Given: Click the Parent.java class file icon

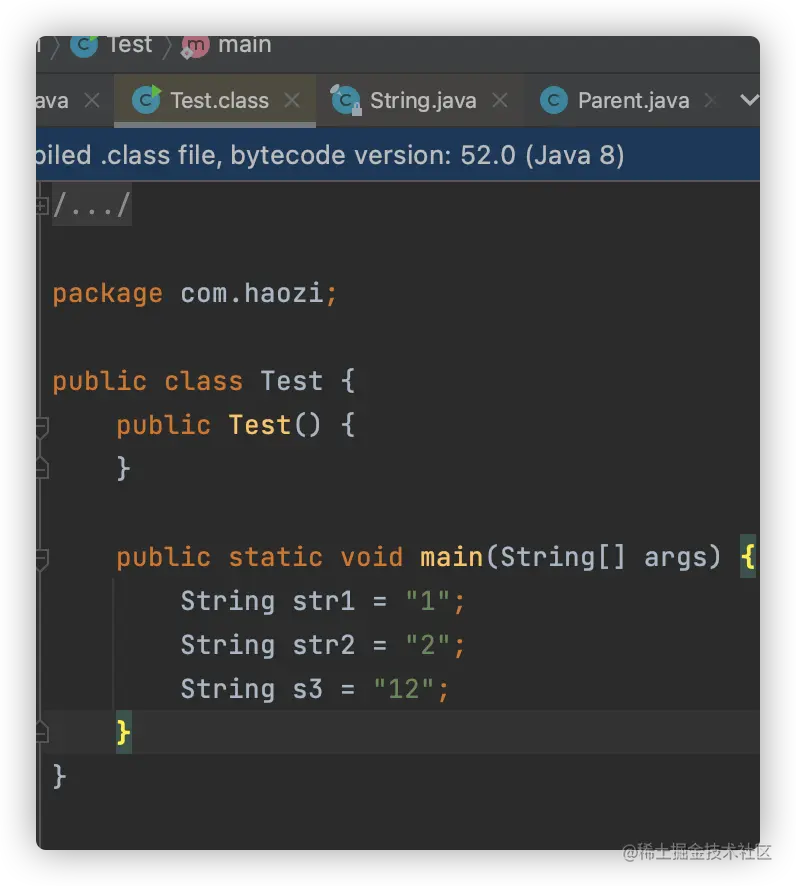Looking at the screenshot, I should [x=553, y=100].
